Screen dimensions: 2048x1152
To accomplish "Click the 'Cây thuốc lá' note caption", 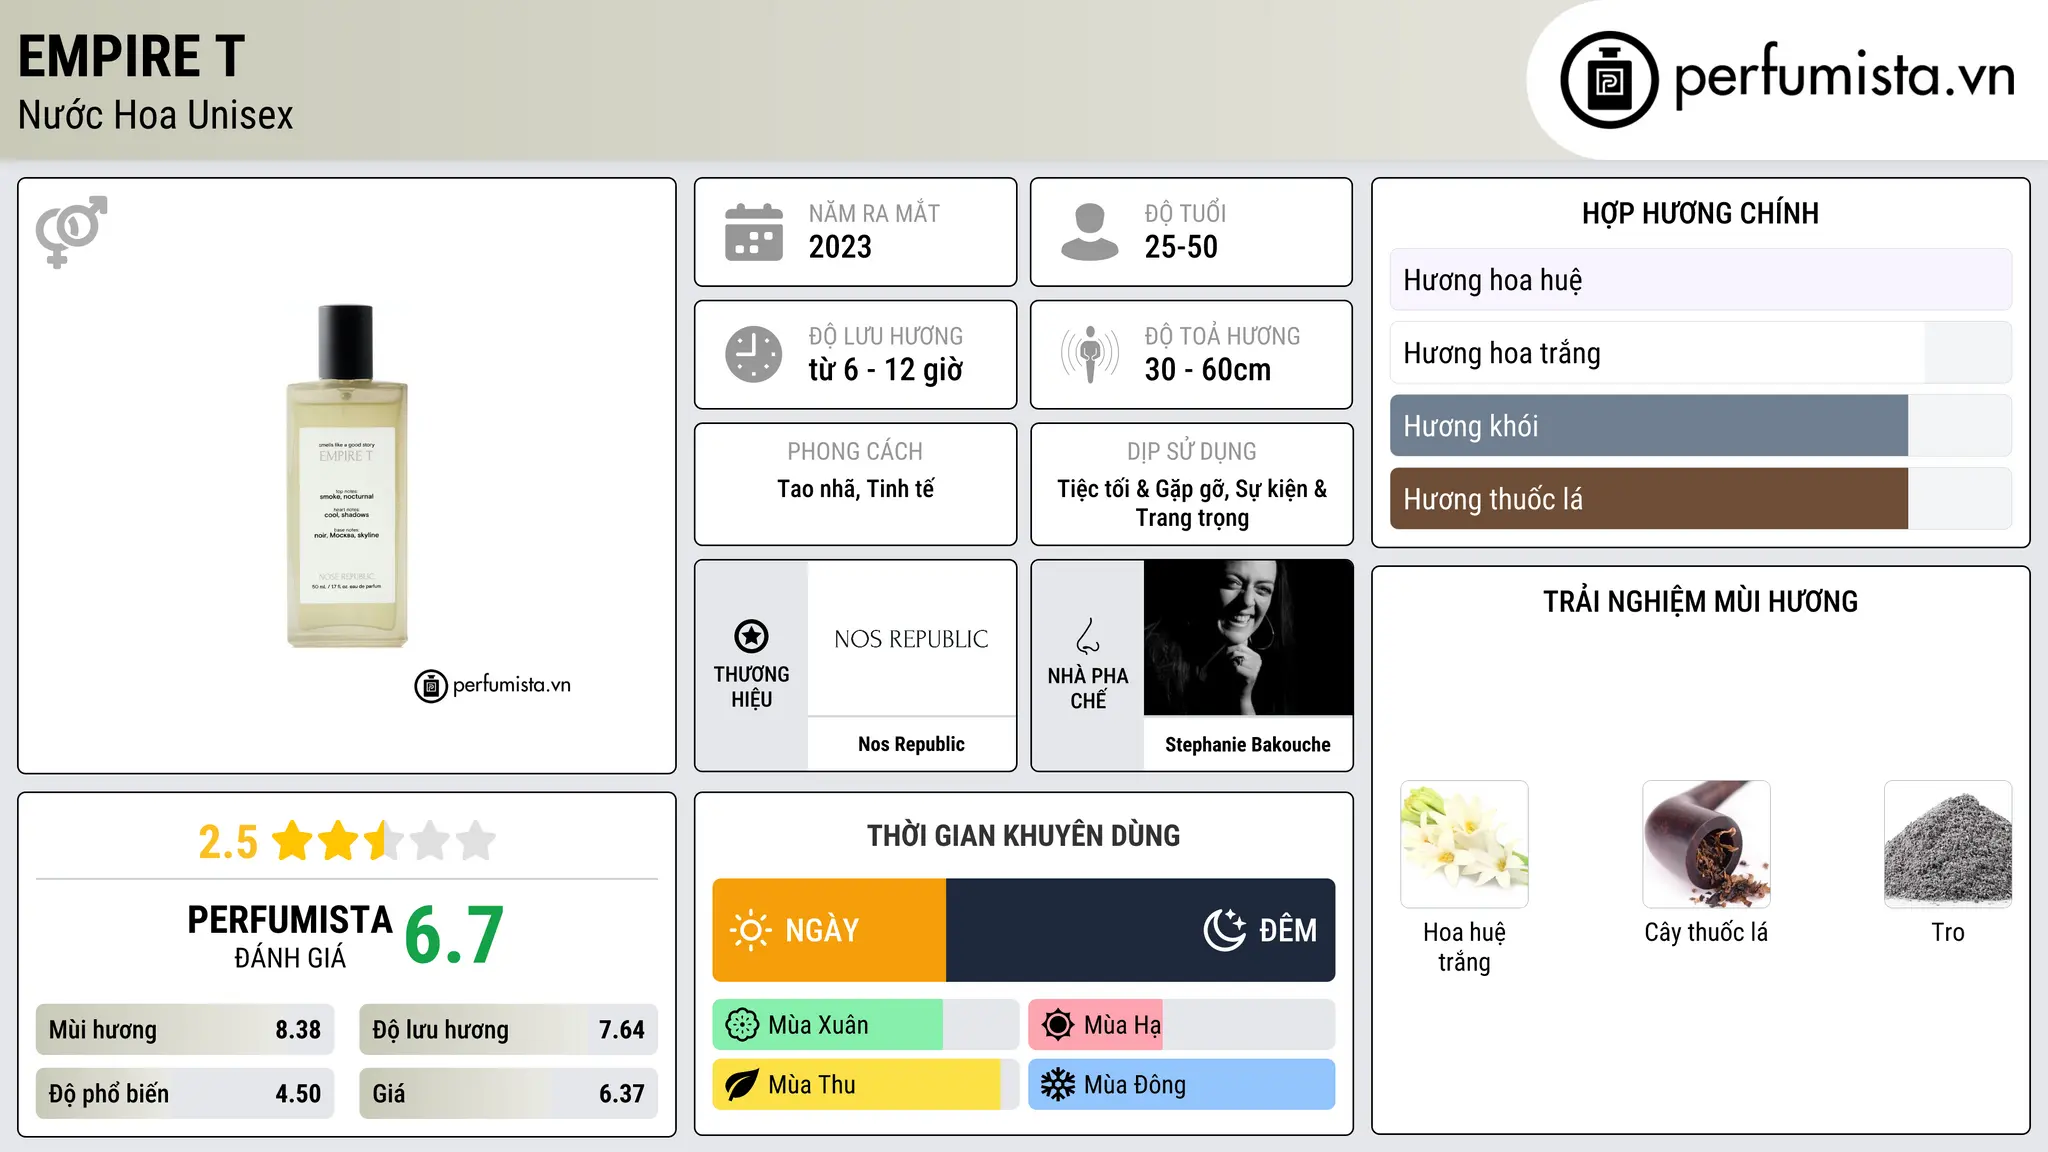I will (1706, 932).
